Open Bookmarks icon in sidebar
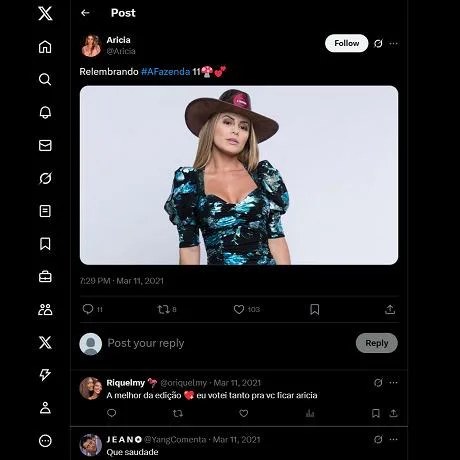 (x=45, y=244)
